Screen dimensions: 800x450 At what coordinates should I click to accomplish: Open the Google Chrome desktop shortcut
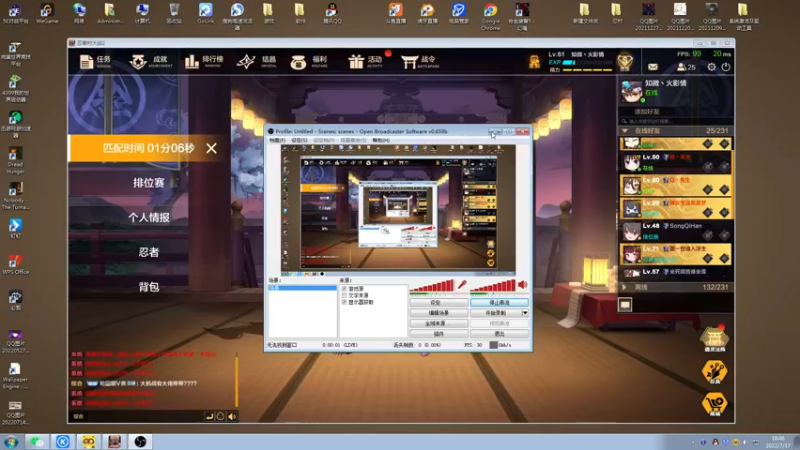click(490, 16)
